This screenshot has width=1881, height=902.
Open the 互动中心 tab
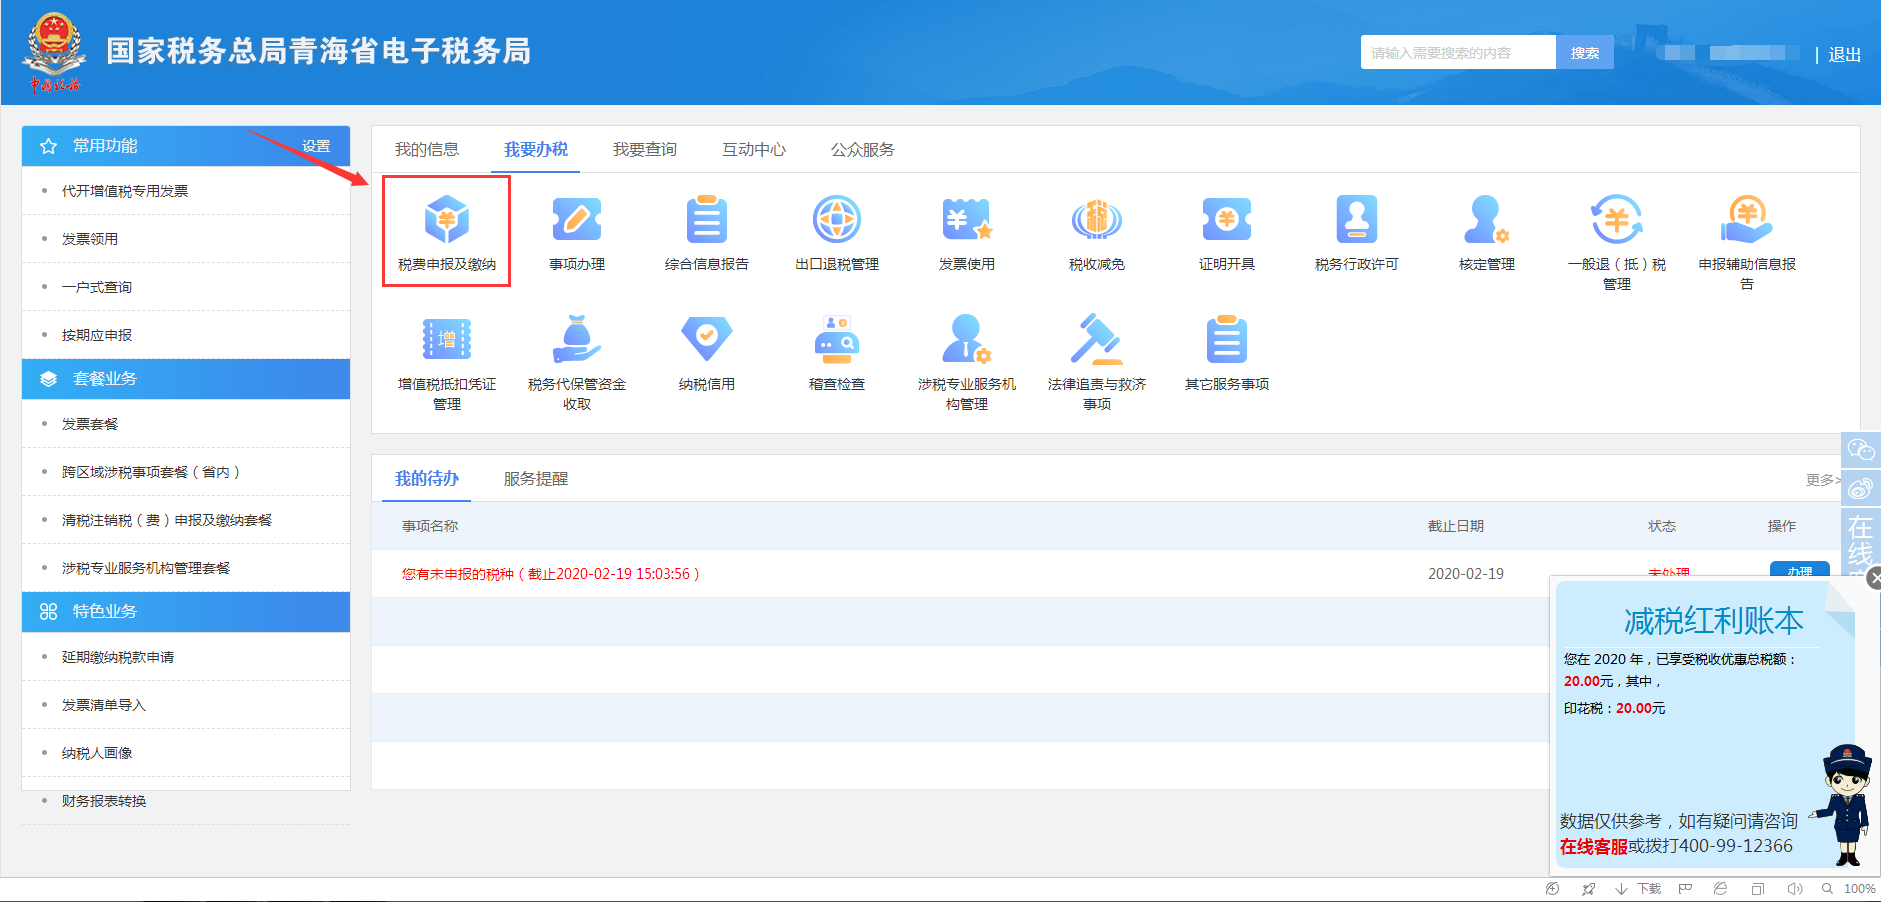pos(754,150)
